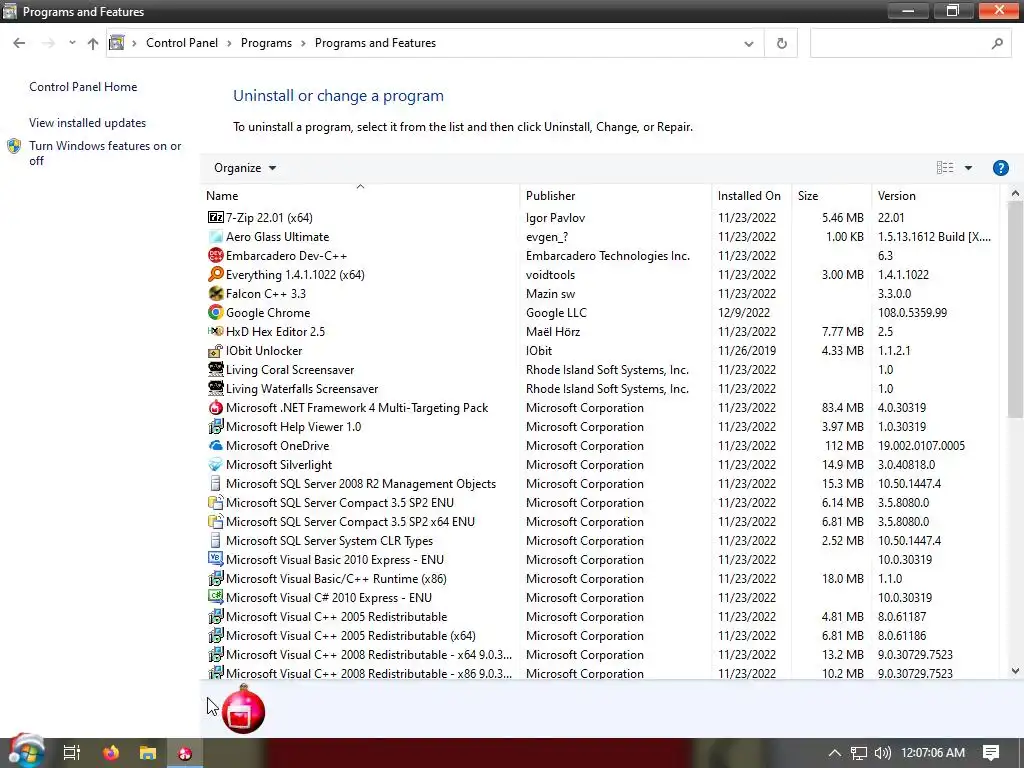Screen dimensions: 1024x768
Task: Go up one level with up arrow
Action: (93, 43)
